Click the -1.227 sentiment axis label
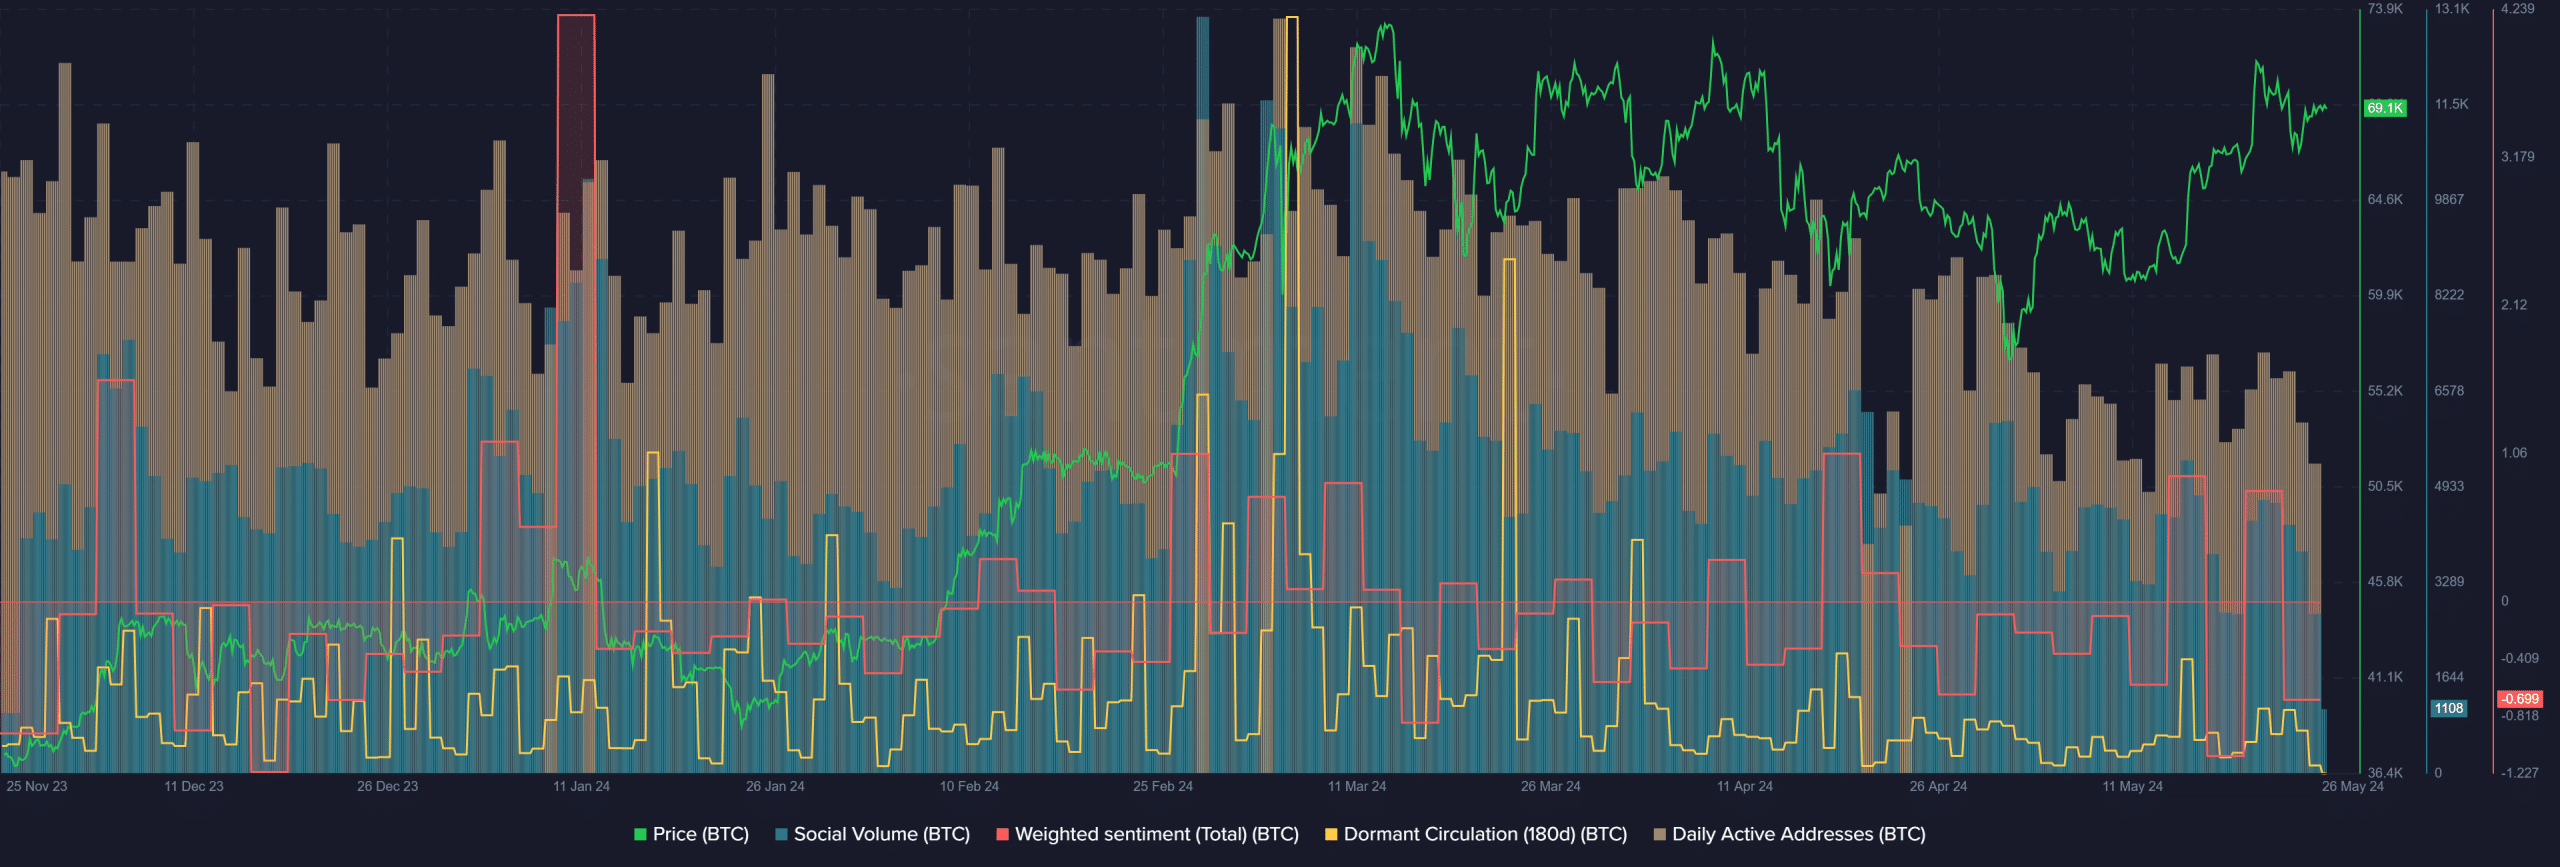2560x867 pixels. (2520, 773)
